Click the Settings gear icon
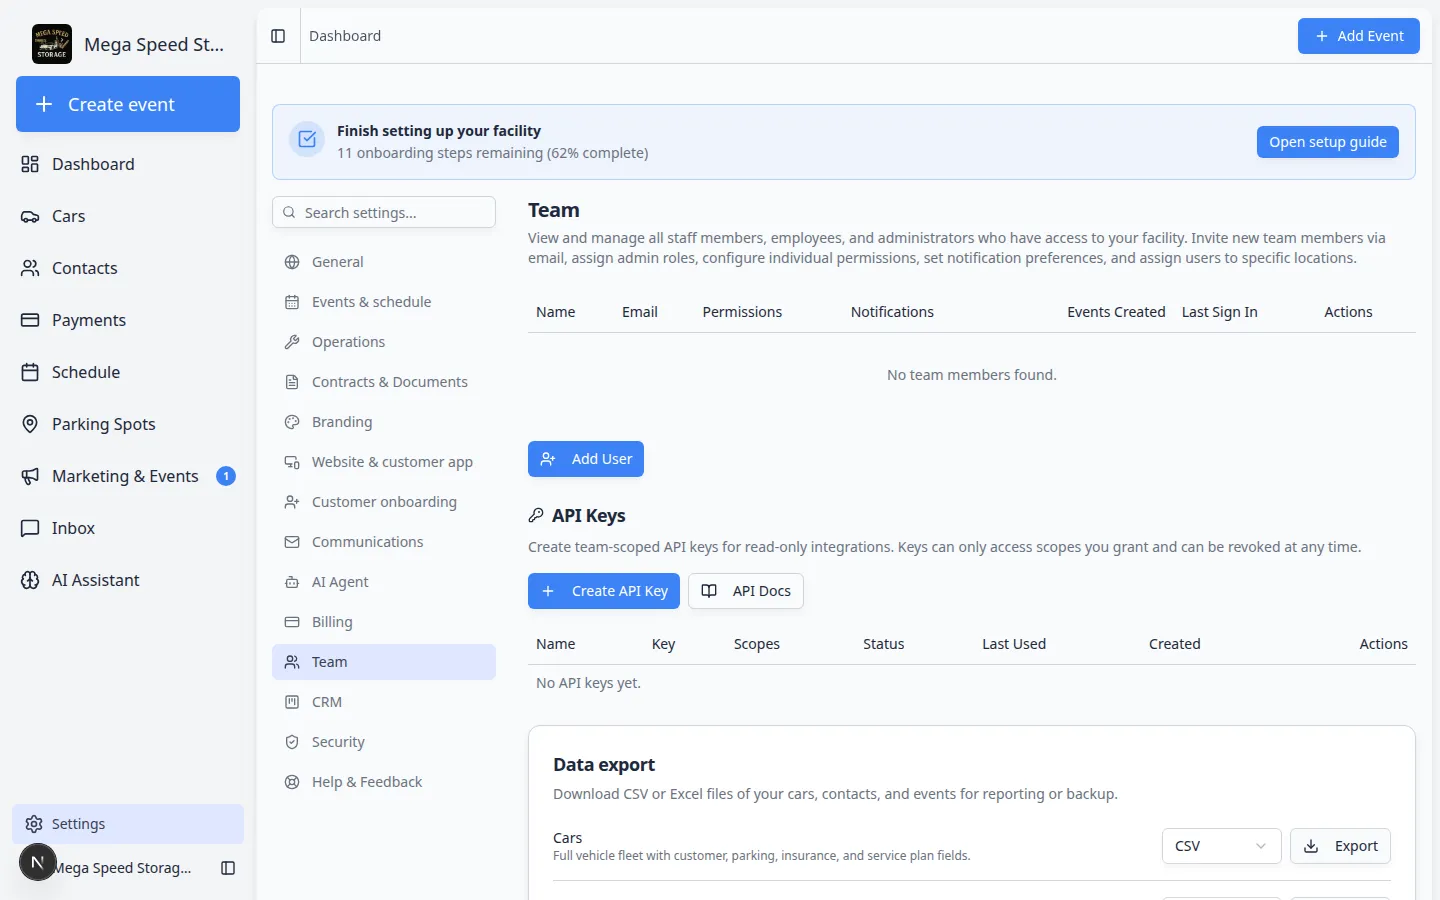 pos(34,824)
